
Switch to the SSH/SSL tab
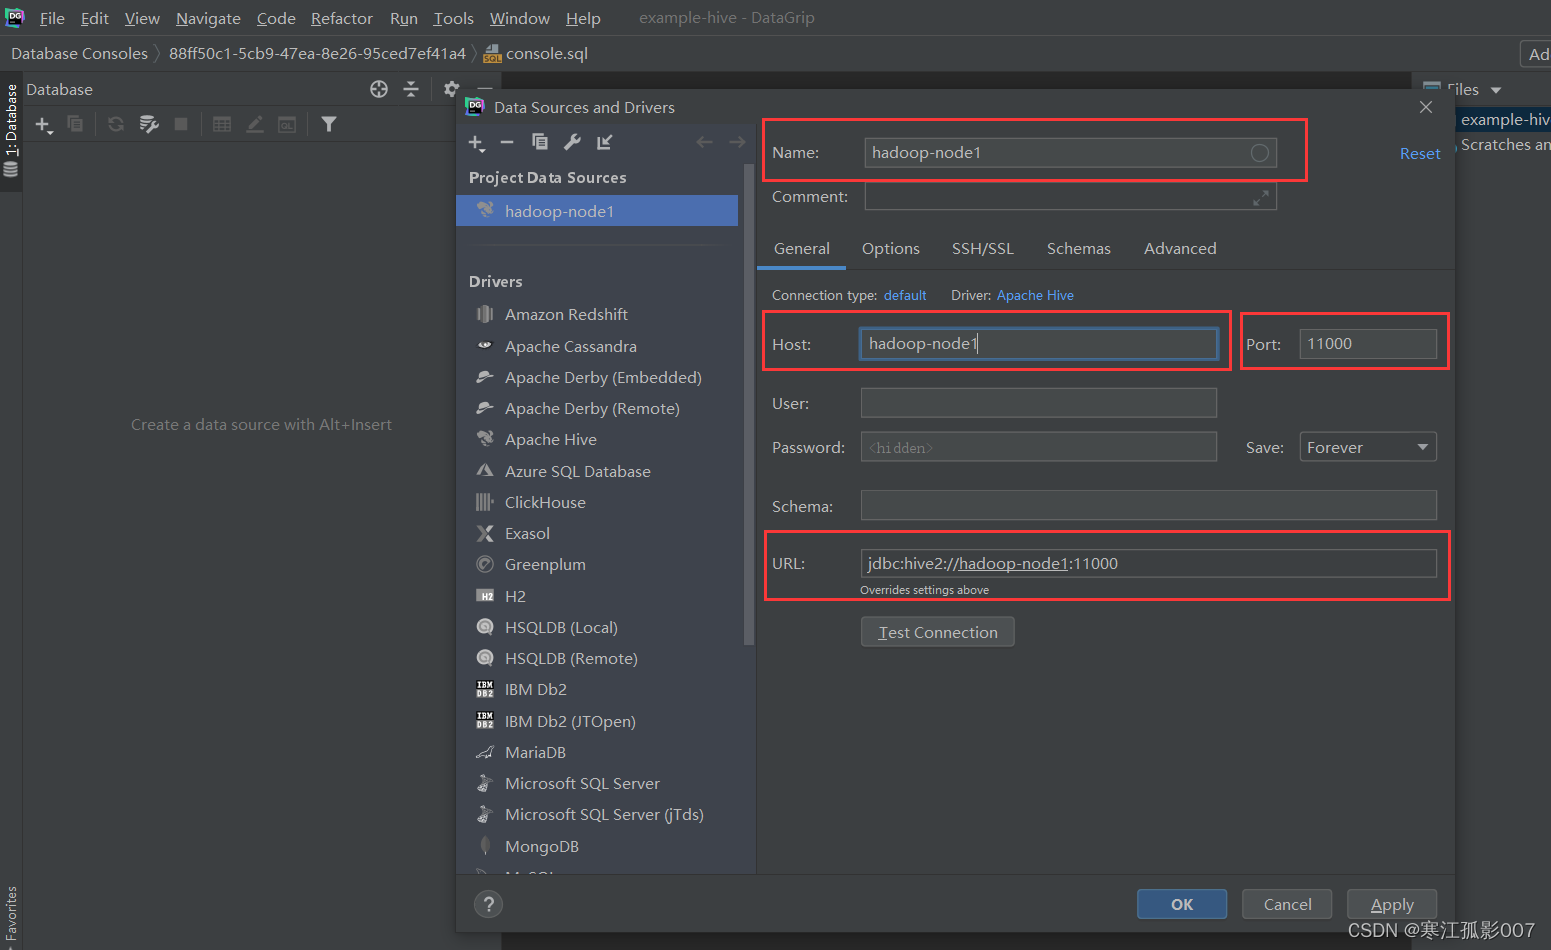point(982,248)
